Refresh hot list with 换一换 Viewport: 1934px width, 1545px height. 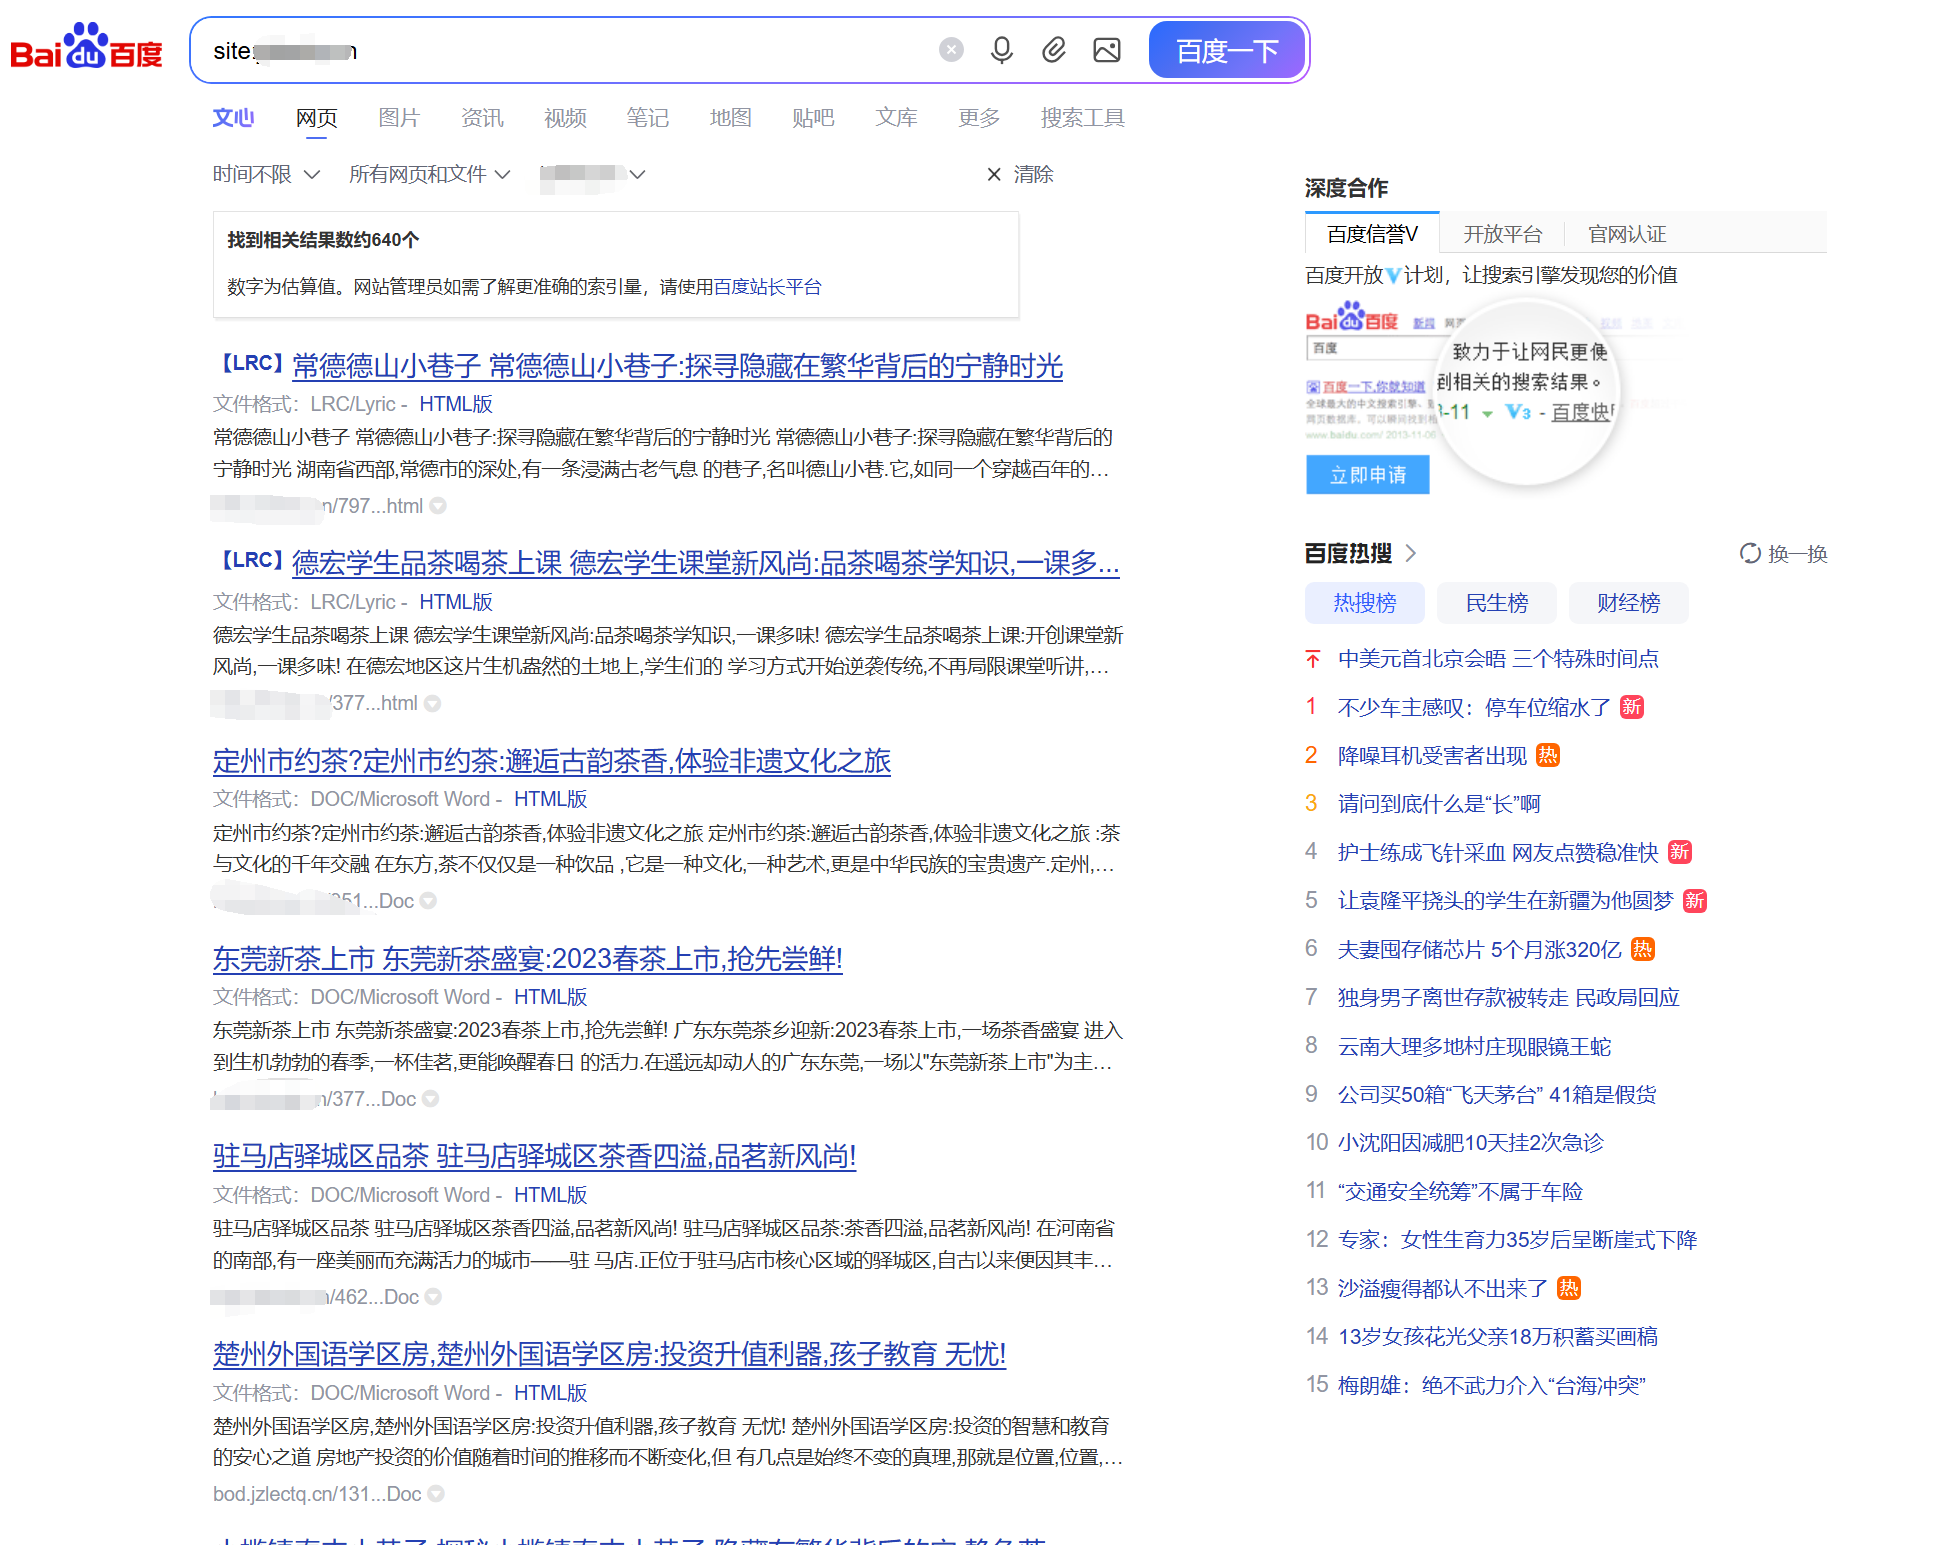[x=1784, y=553]
